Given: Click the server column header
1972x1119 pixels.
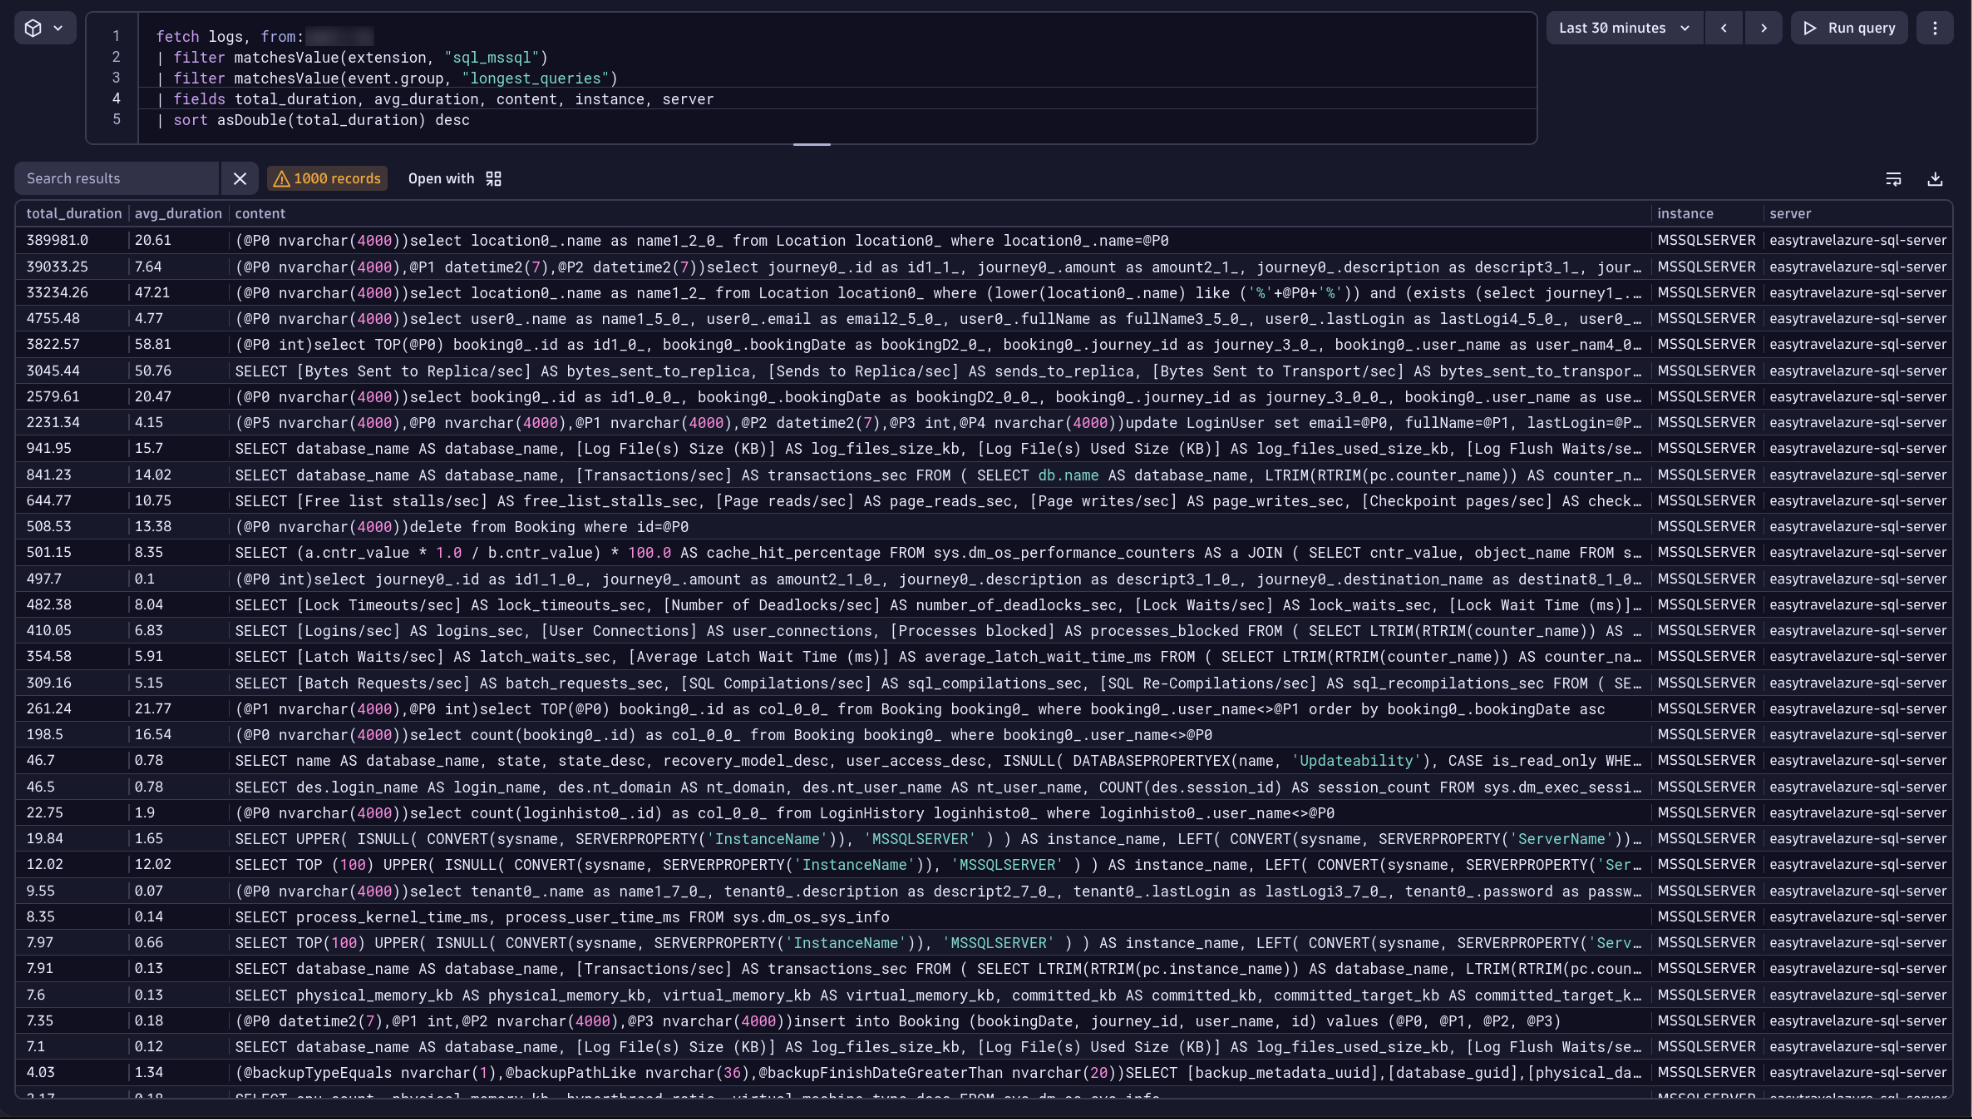Looking at the screenshot, I should [x=1789, y=213].
